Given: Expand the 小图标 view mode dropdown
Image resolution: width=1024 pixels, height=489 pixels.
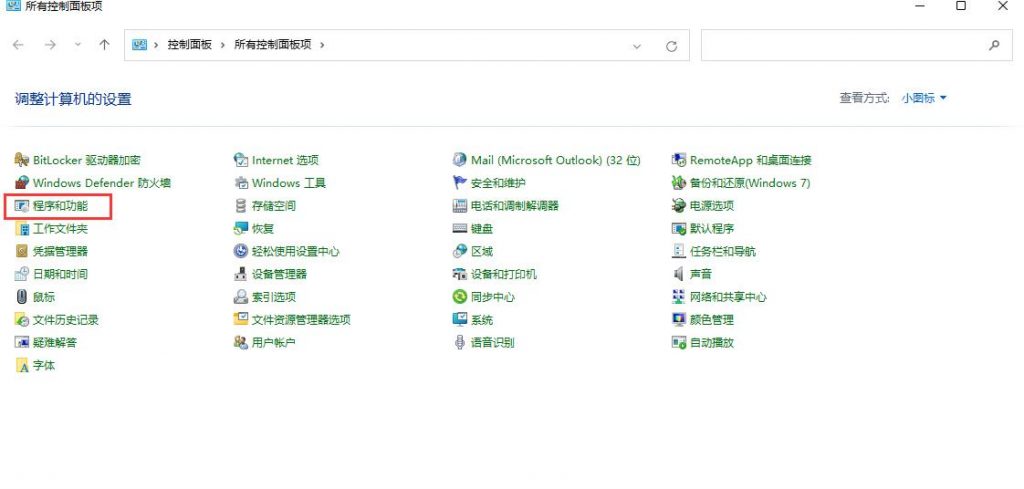Looking at the screenshot, I should pos(943,98).
